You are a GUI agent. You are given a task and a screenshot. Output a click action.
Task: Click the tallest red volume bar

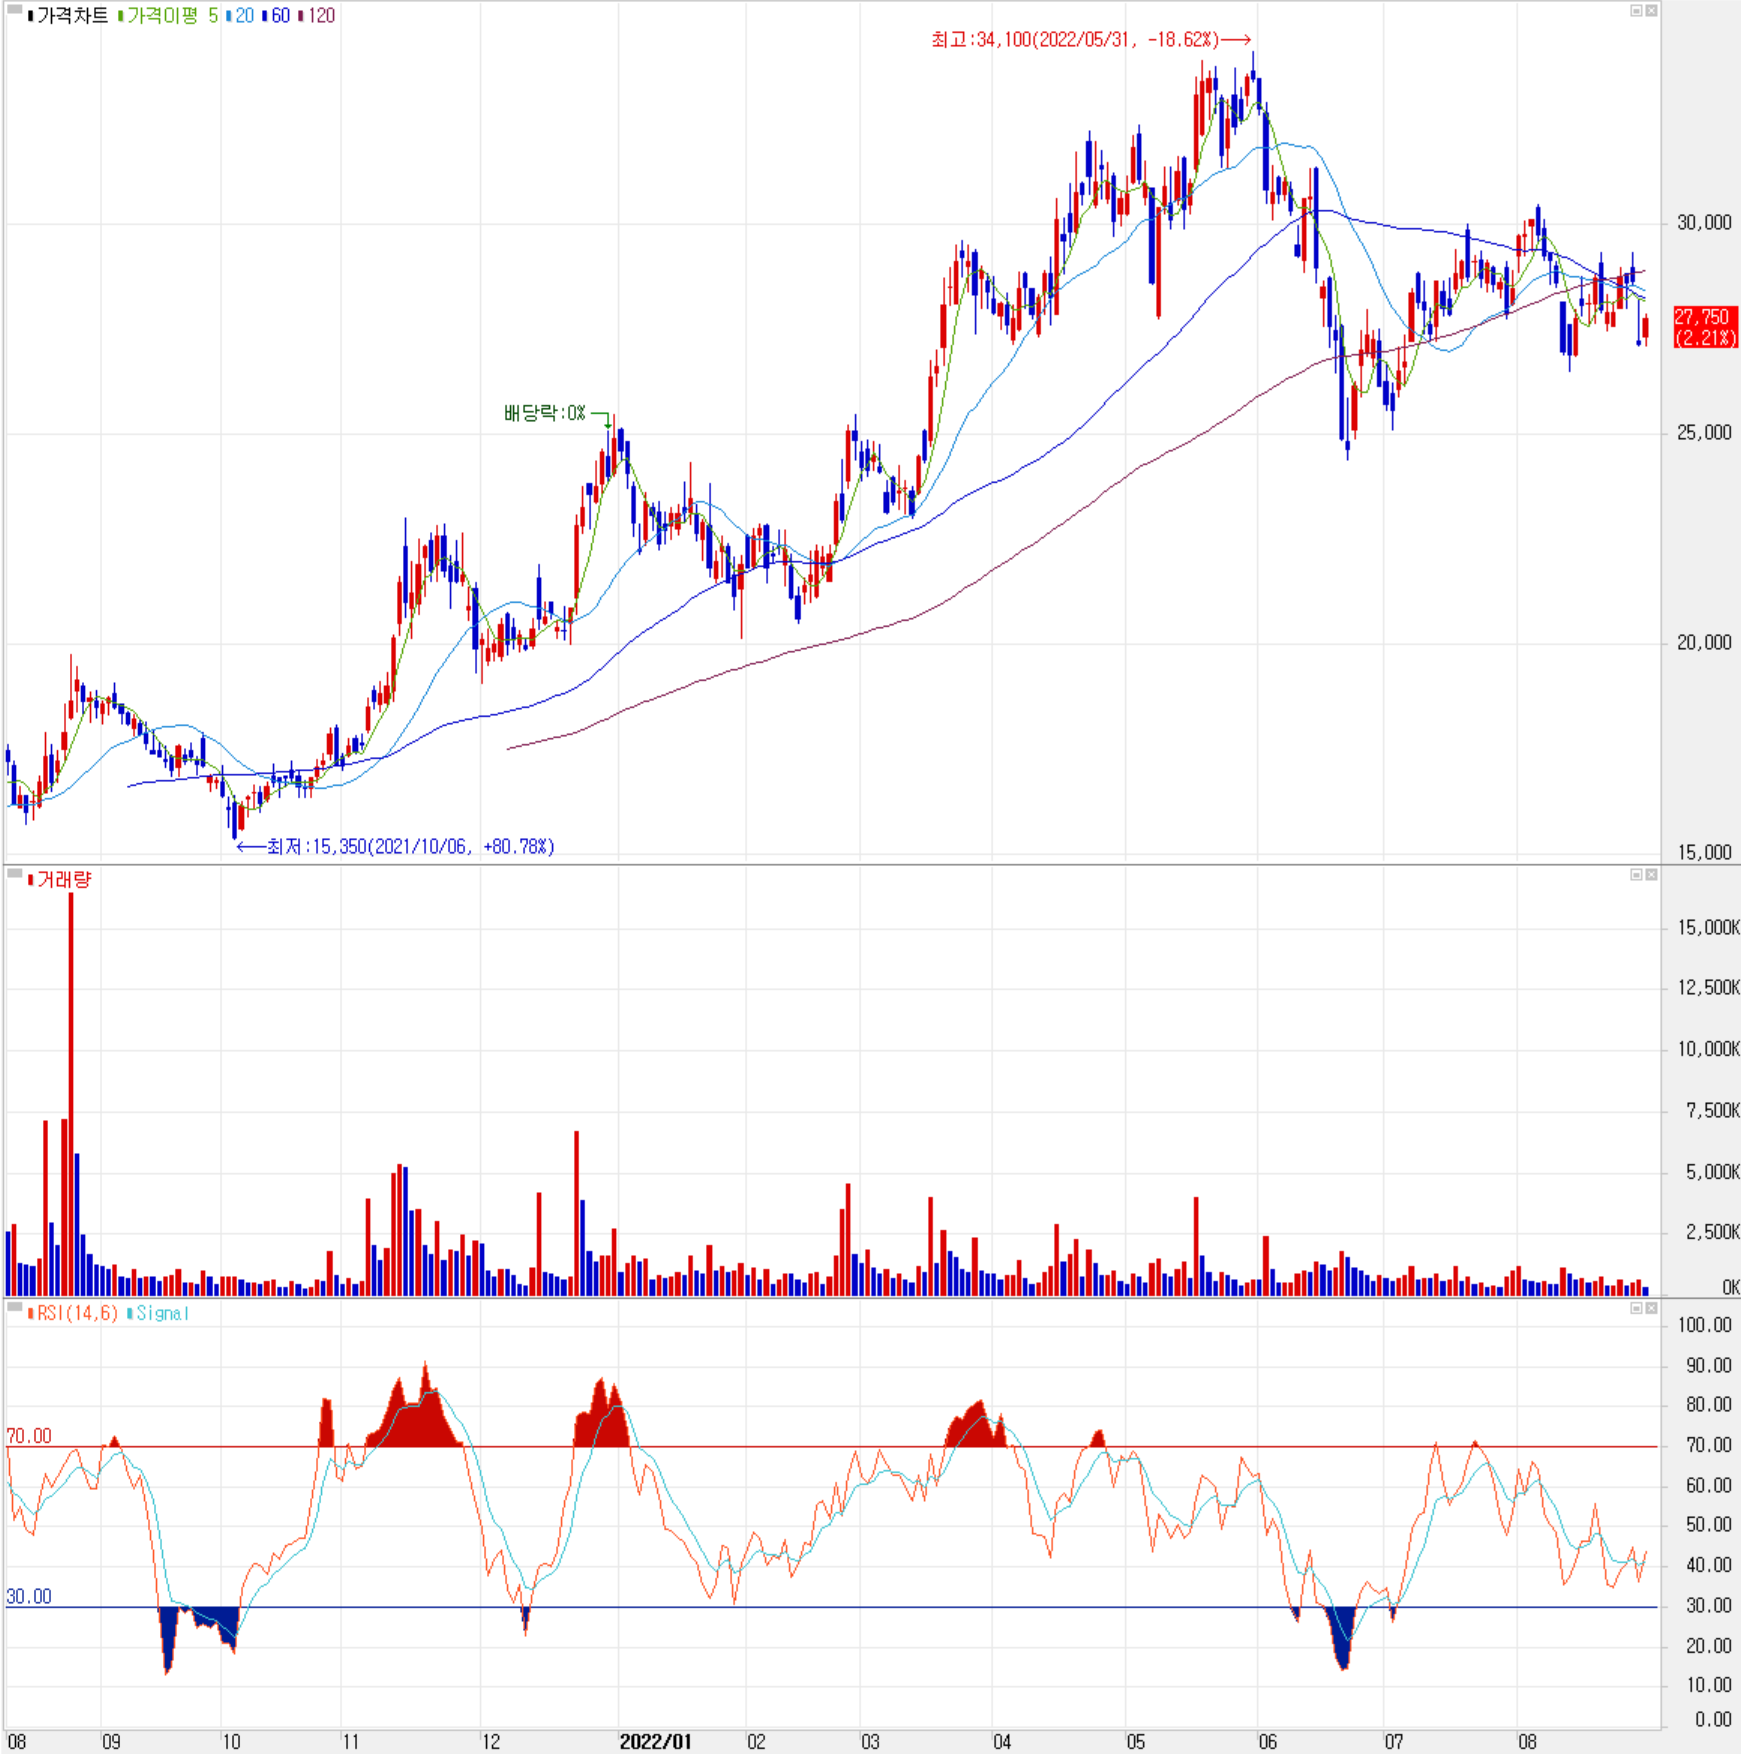[x=71, y=1094]
